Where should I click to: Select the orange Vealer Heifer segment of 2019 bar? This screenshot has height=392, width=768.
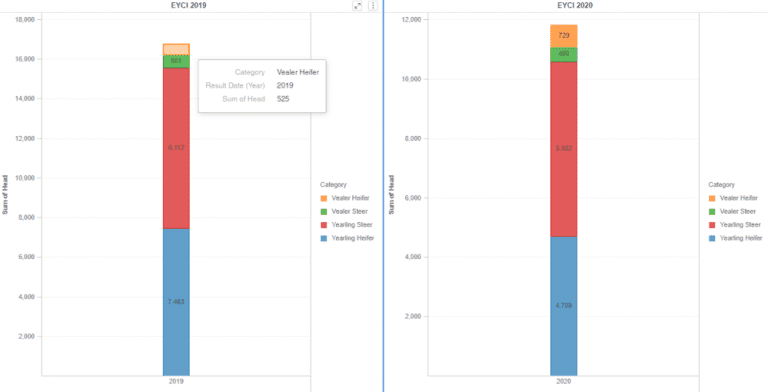pos(176,49)
